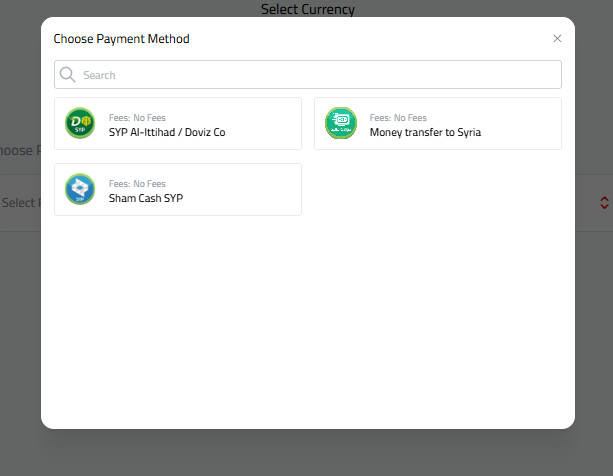
Task: Click the Money transfer to Syria logo icon
Action: tap(341, 123)
